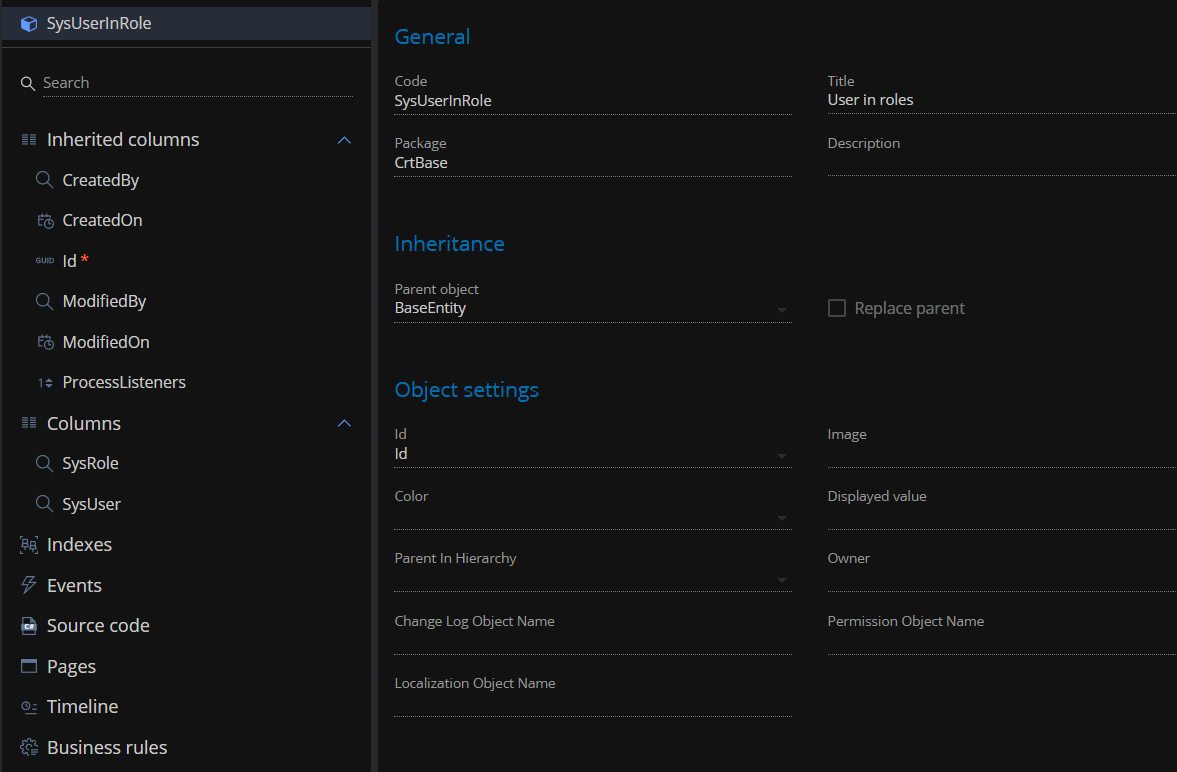This screenshot has width=1177, height=772.
Task: Collapse the Inherited columns section
Action: pyautogui.click(x=344, y=140)
